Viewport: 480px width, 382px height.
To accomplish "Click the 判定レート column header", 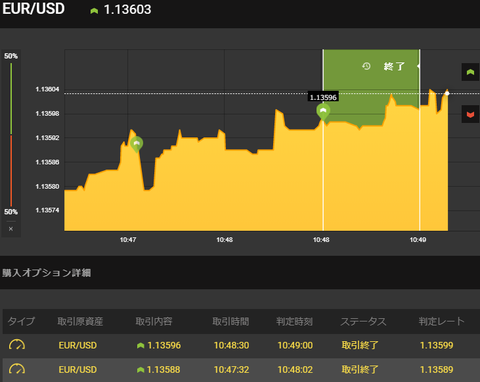I will click(441, 321).
